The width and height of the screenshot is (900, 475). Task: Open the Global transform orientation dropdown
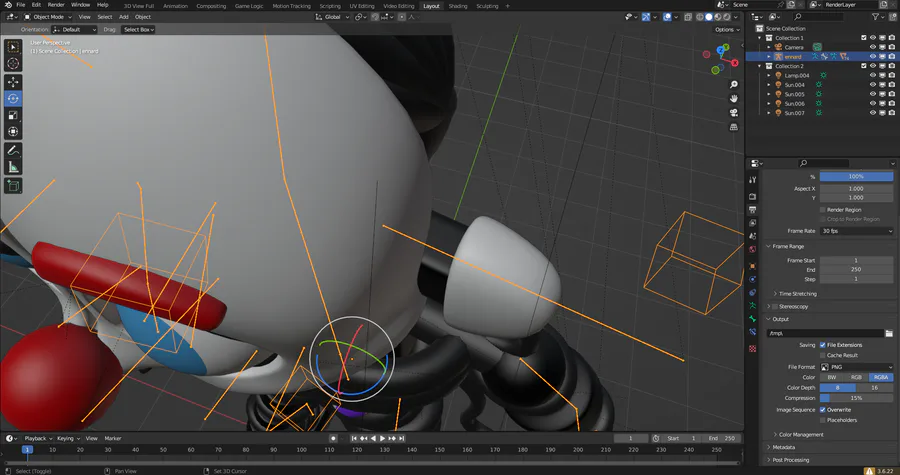pyautogui.click(x=332, y=17)
